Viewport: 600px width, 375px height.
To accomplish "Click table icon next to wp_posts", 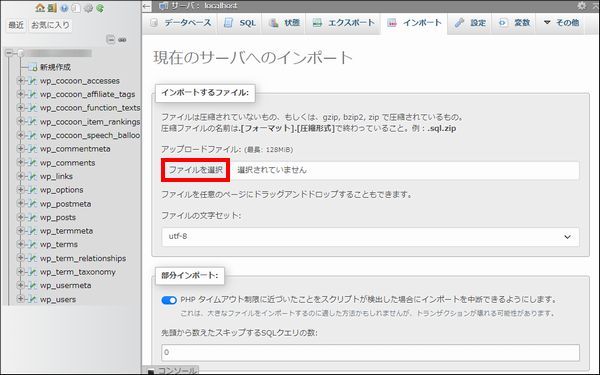I will pos(33,217).
